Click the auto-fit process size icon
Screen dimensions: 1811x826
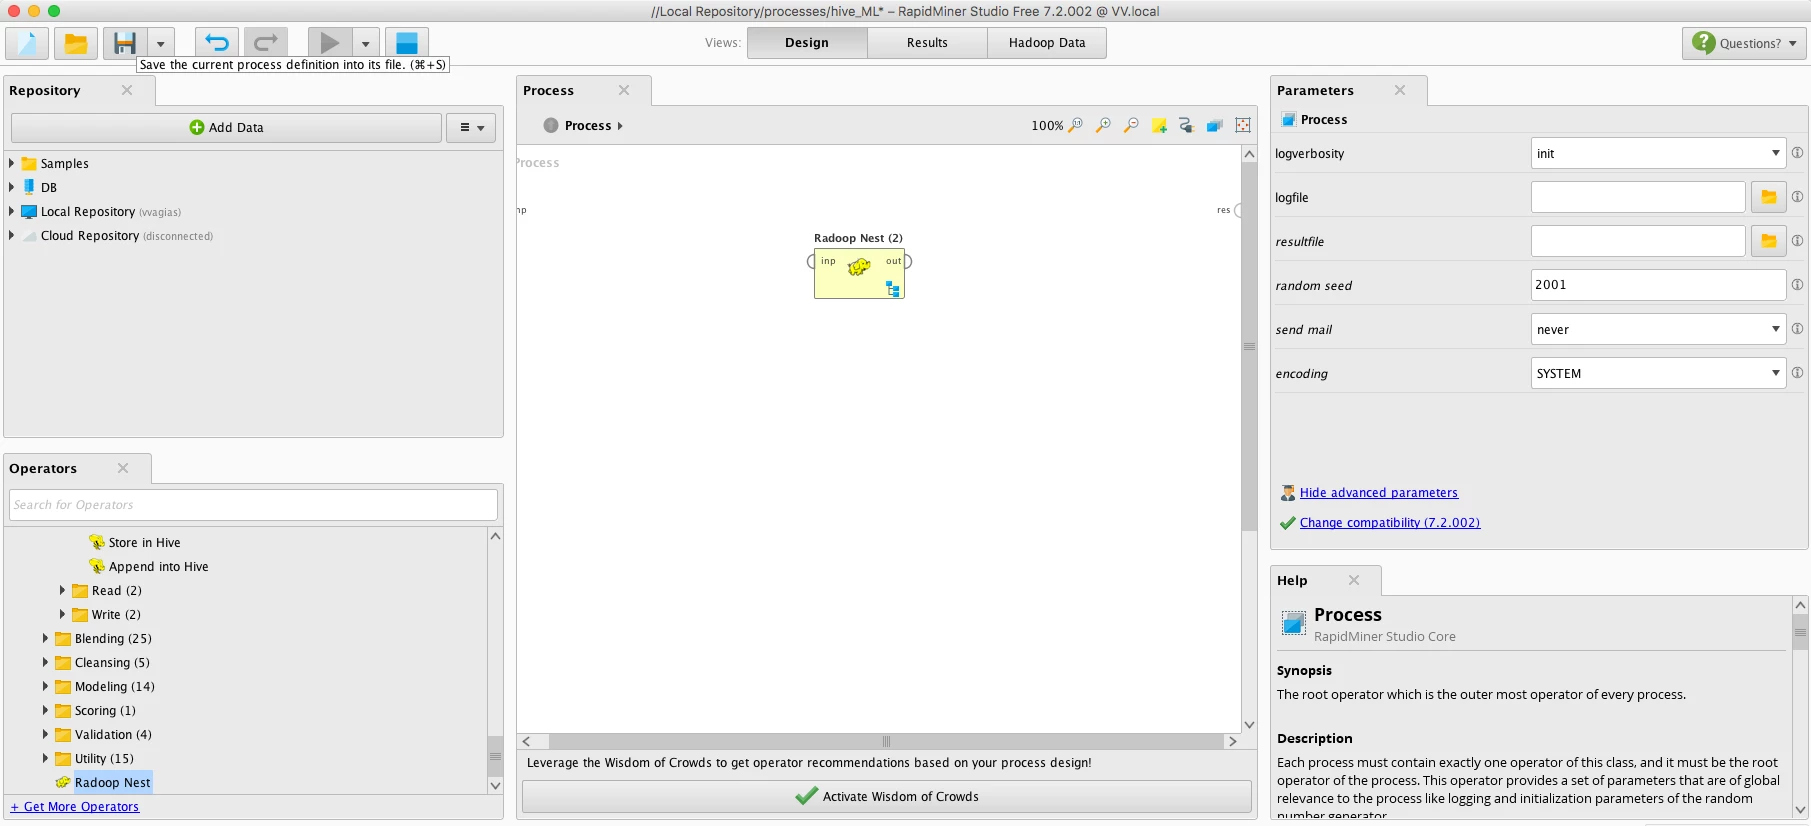[1243, 125]
